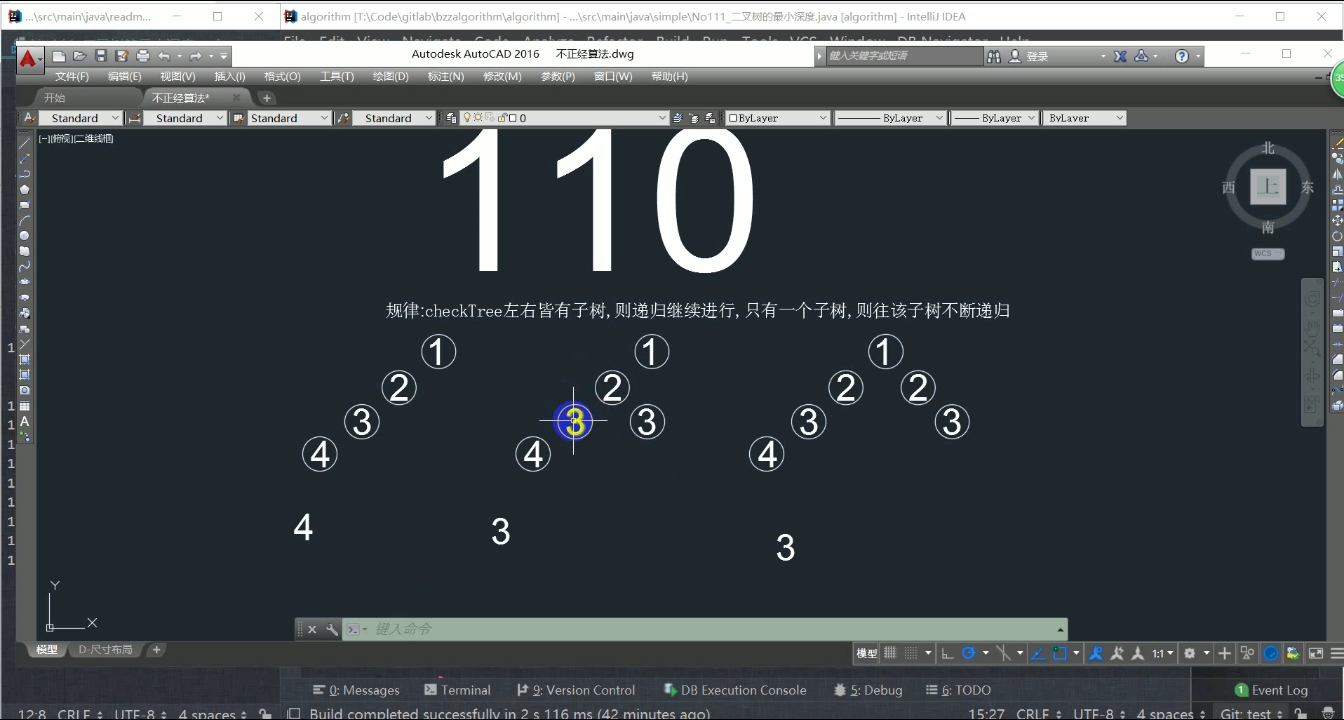
Task: Open lineweight ByLayer dropdown
Action: [994, 118]
